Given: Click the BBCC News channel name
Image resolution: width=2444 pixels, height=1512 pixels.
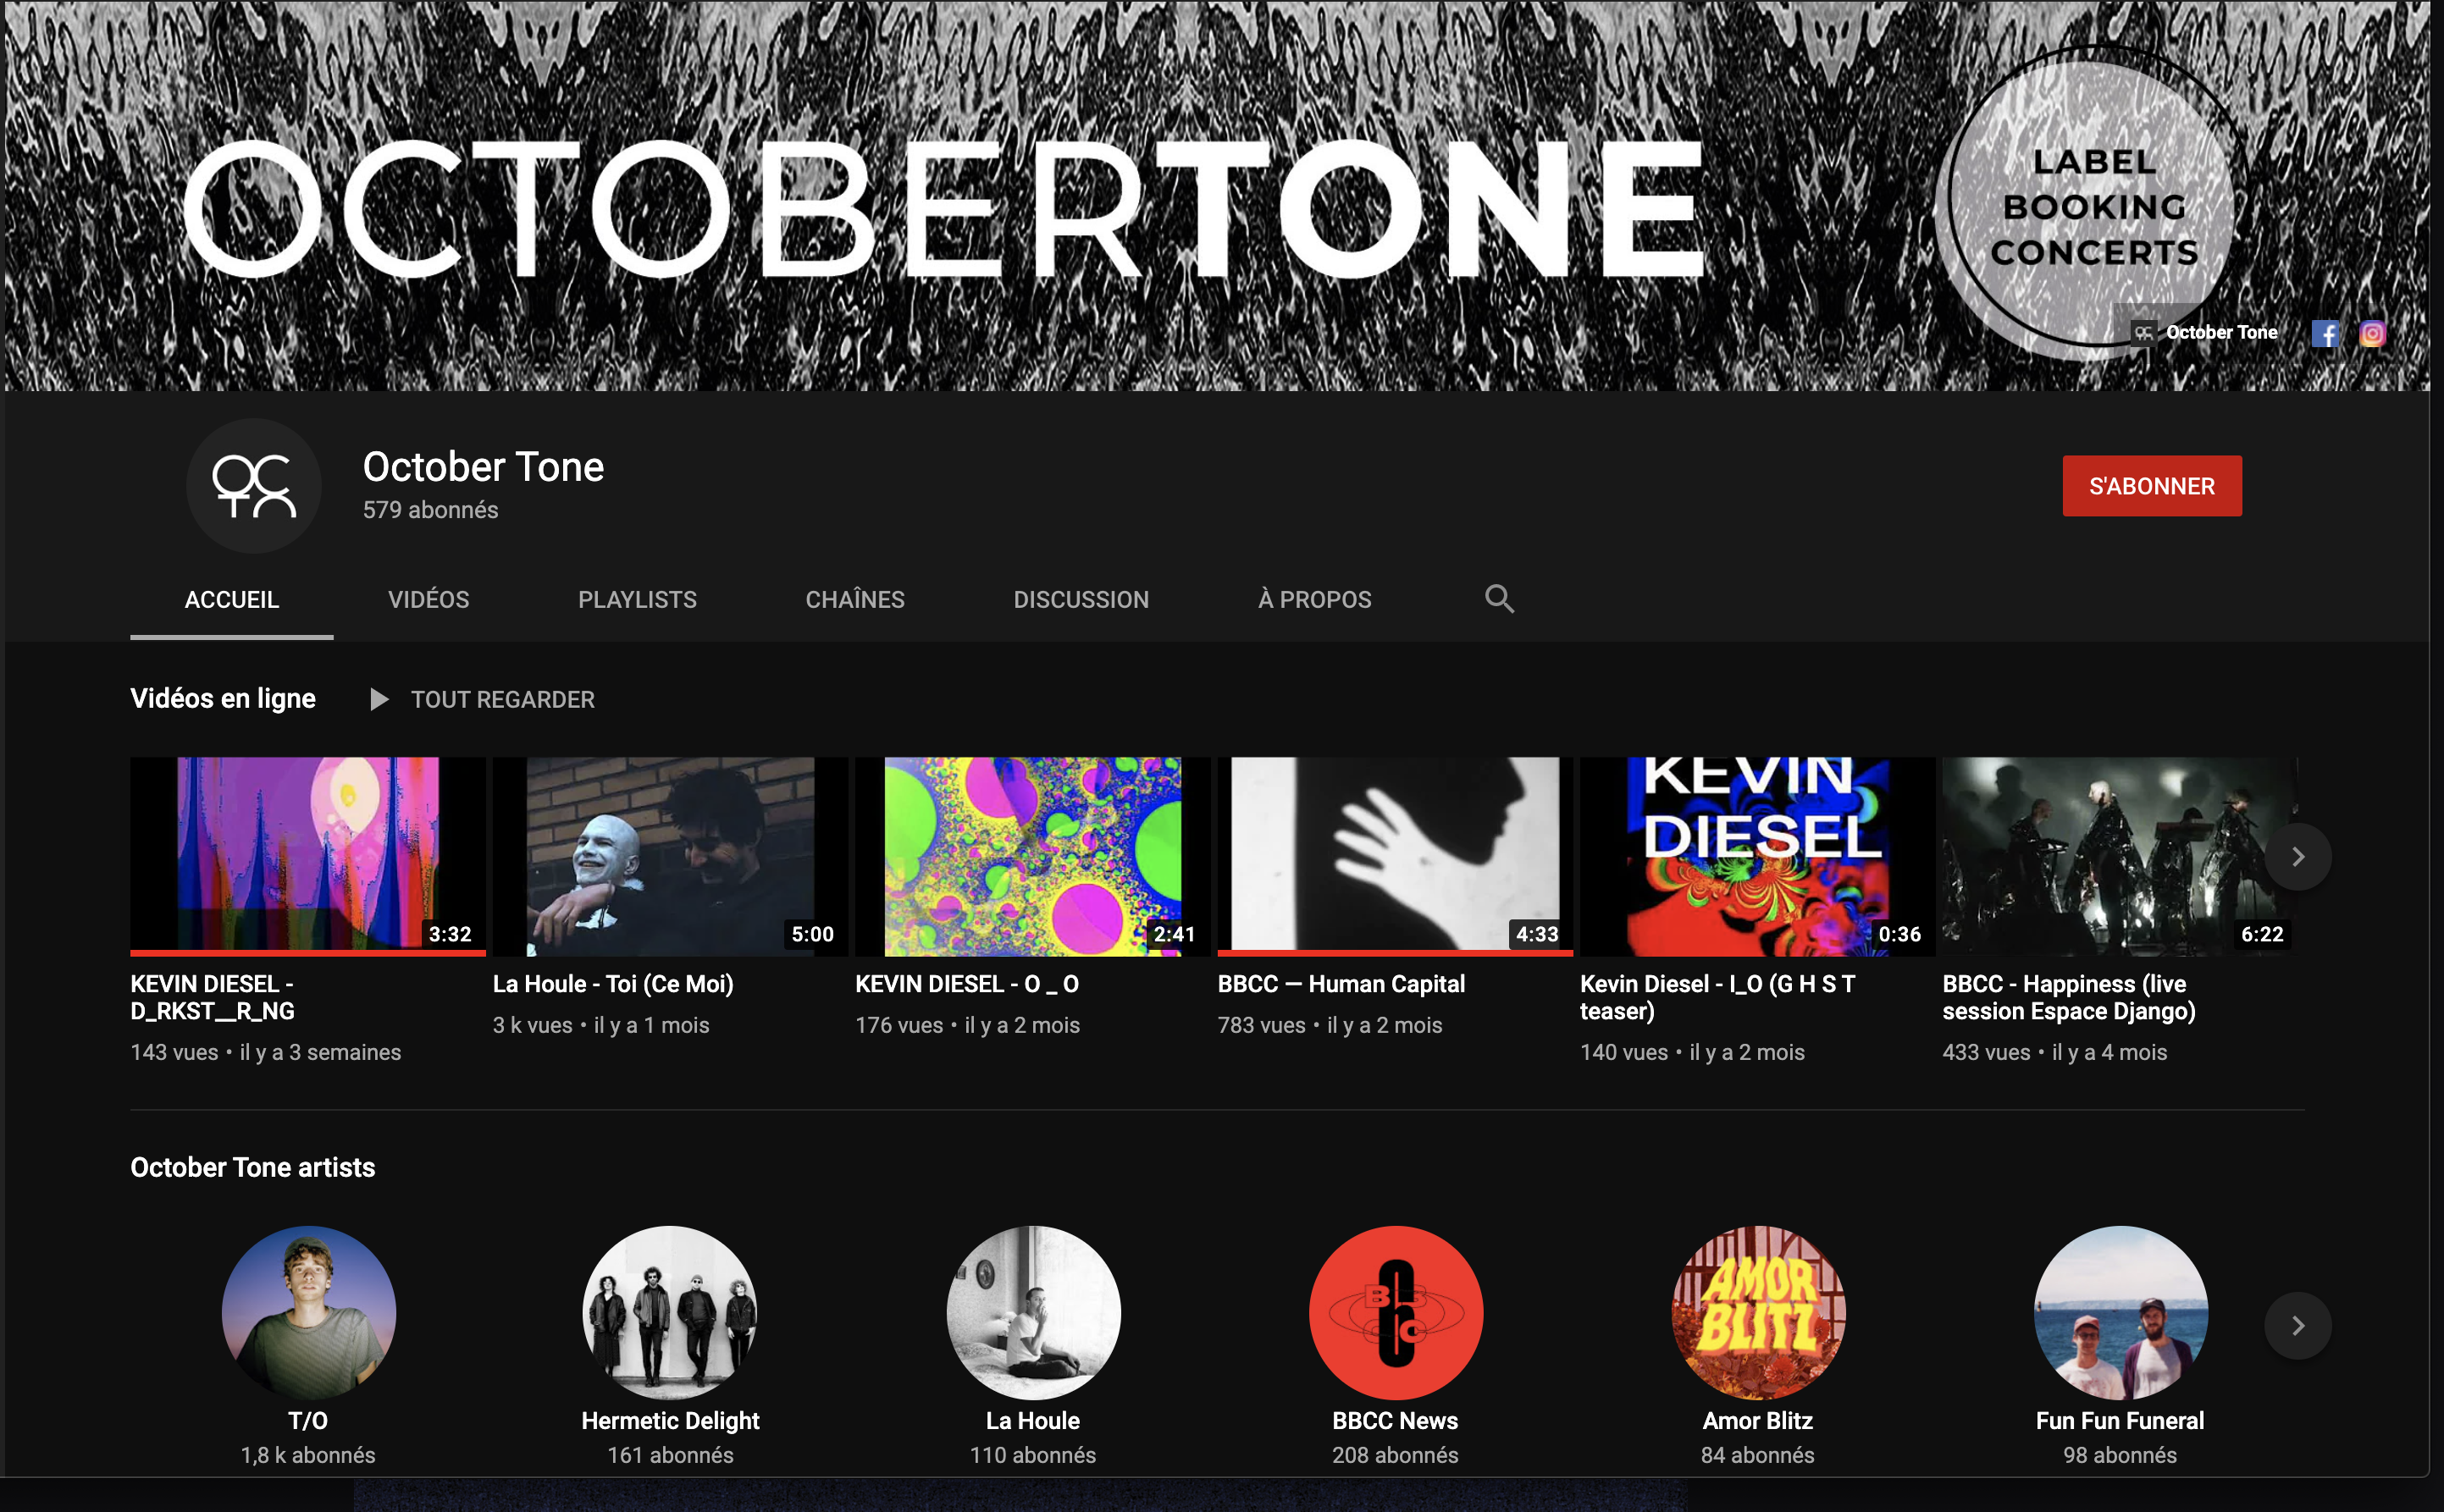Looking at the screenshot, I should (x=1395, y=1421).
